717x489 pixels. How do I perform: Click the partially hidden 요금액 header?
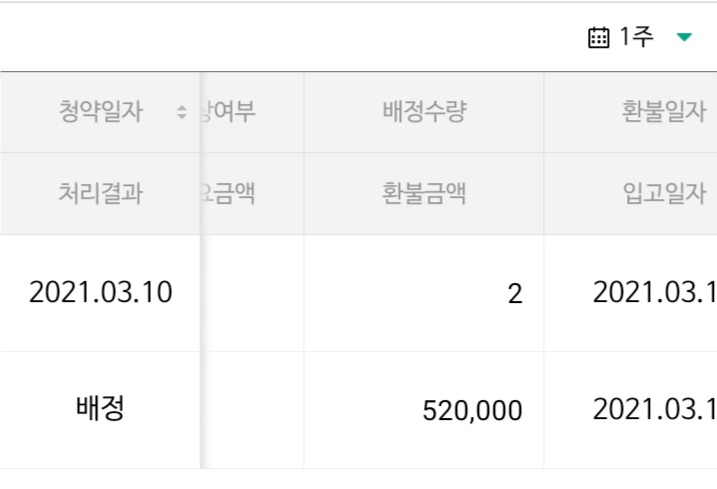[x=230, y=194]
